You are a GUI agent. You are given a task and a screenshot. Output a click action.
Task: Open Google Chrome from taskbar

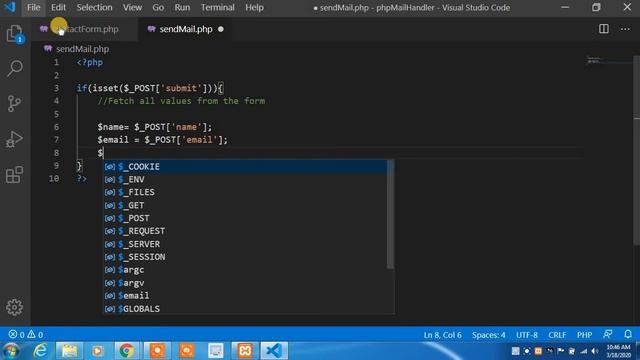point(127,351)
